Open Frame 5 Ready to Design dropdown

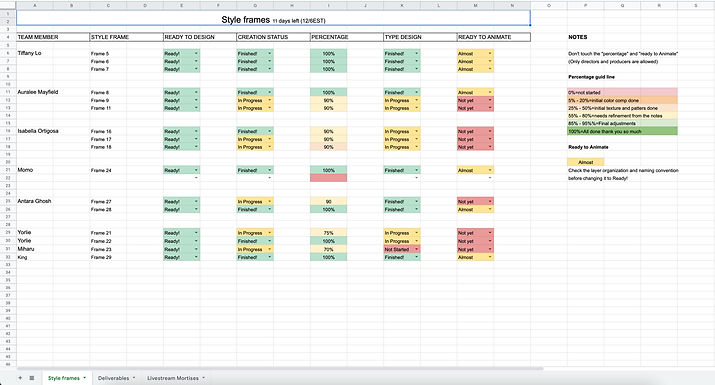[x=196, y=53]
